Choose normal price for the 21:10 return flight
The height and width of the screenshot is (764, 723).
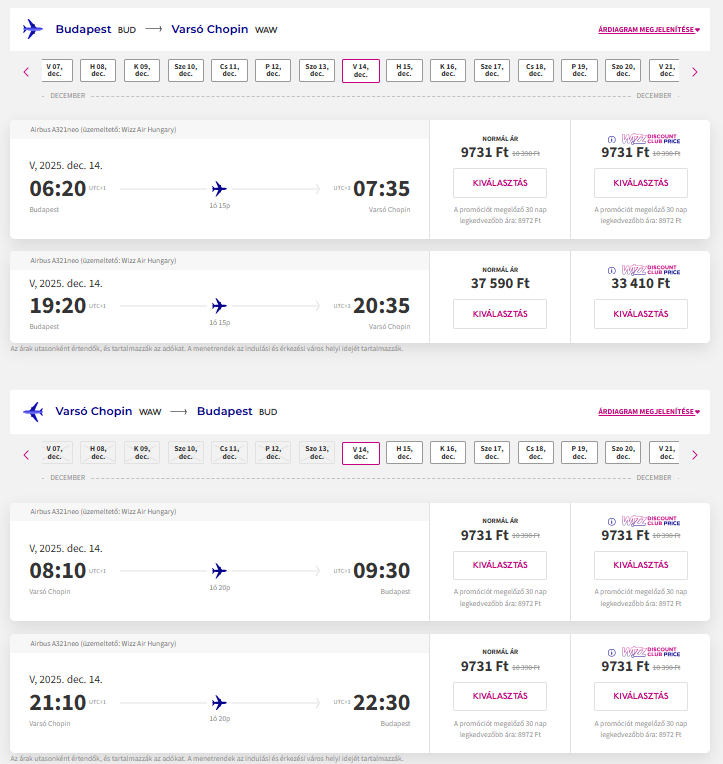tap(500, 696)
